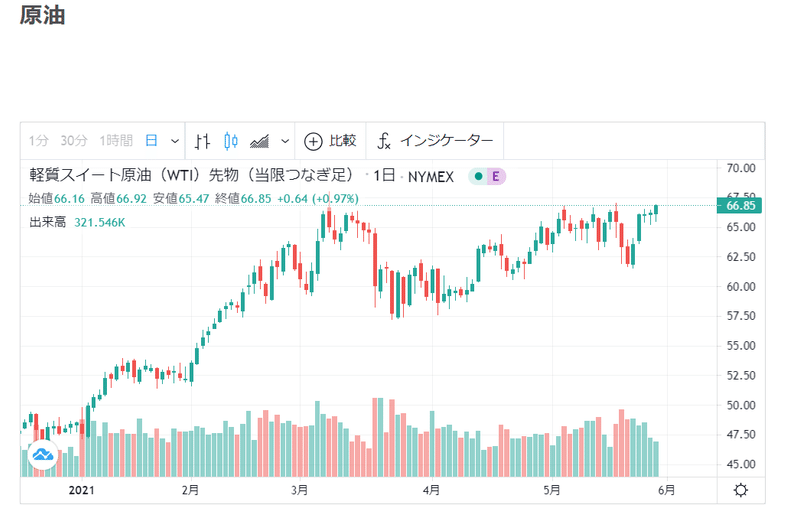Screen dimensions: 800x531
Task: Switch to bar chart style
Action: (x=203, y=141)
